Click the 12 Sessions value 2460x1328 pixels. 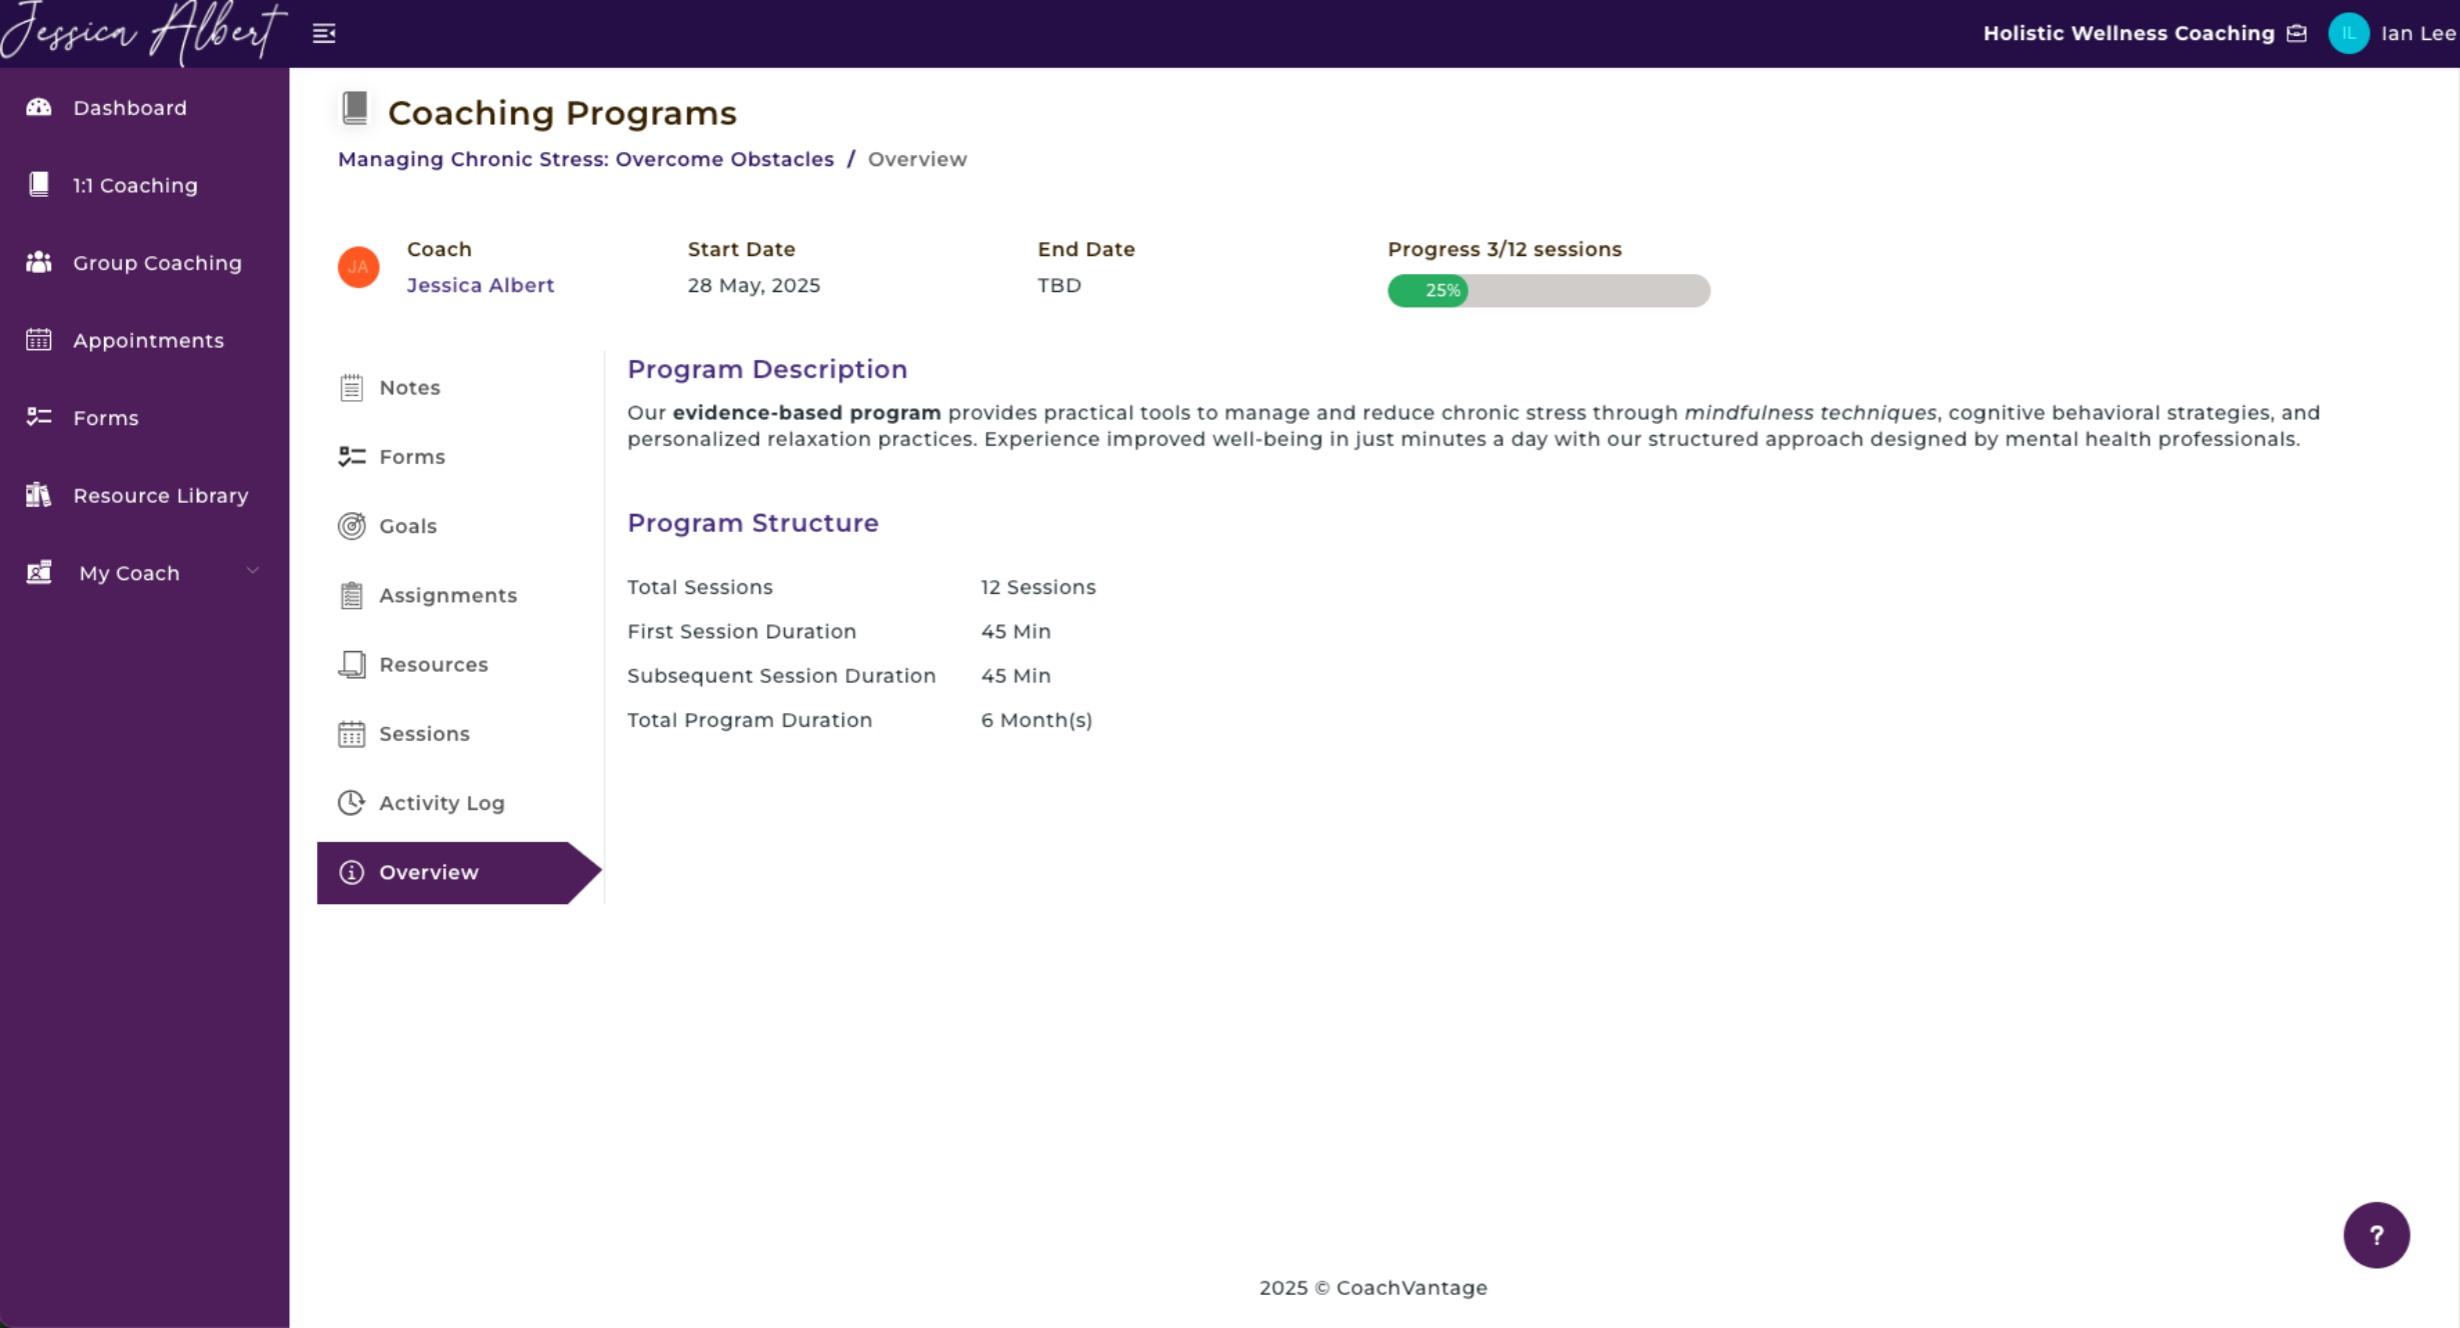coord(1037,587)
